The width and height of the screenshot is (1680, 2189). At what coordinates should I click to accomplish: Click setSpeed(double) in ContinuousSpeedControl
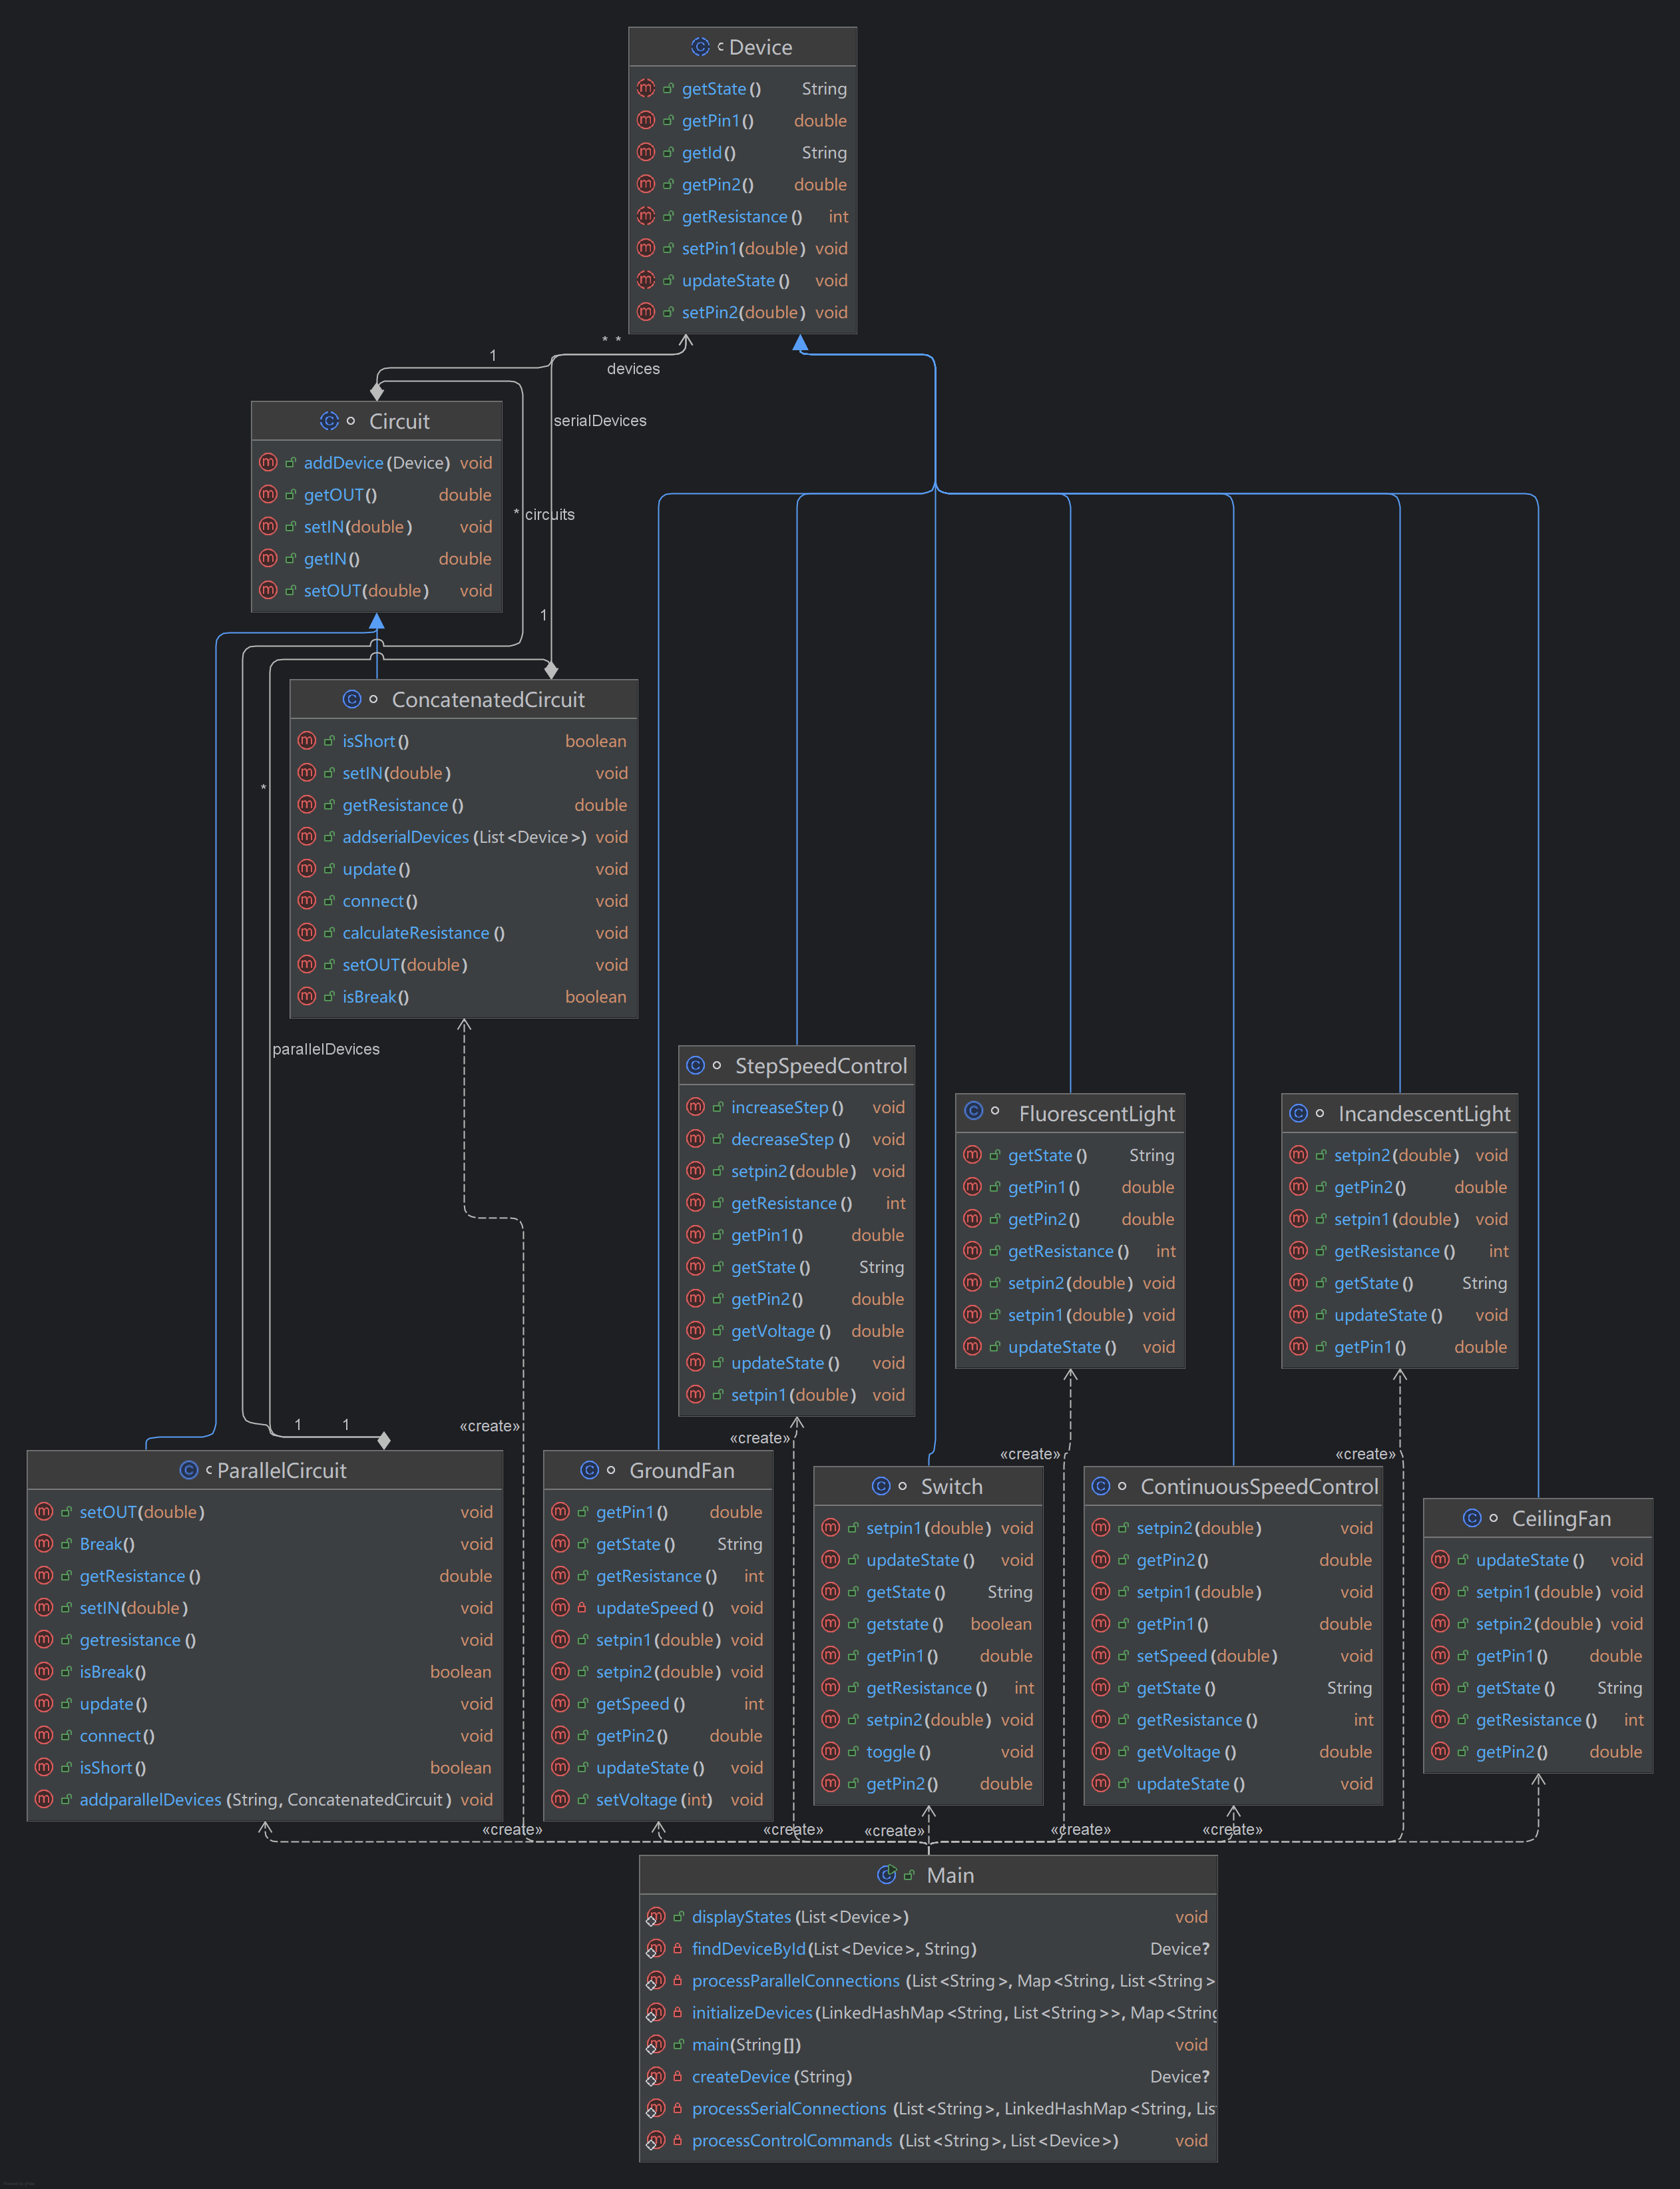point(1206,1656)
